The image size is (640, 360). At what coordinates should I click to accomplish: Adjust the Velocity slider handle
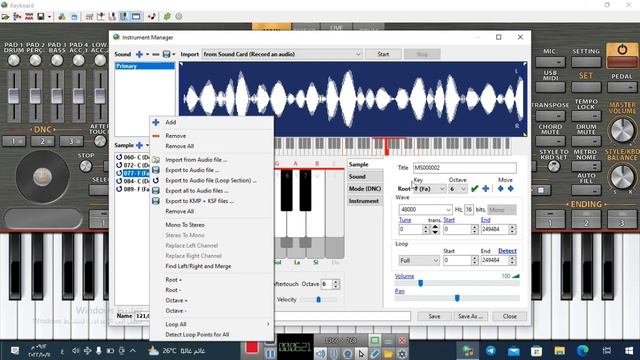pyautogui.click(x=318, y=300)
